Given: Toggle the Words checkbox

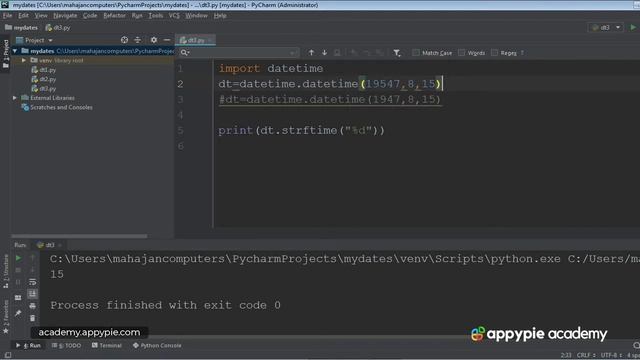Looking at the screenshot, I should pos(462,53).
